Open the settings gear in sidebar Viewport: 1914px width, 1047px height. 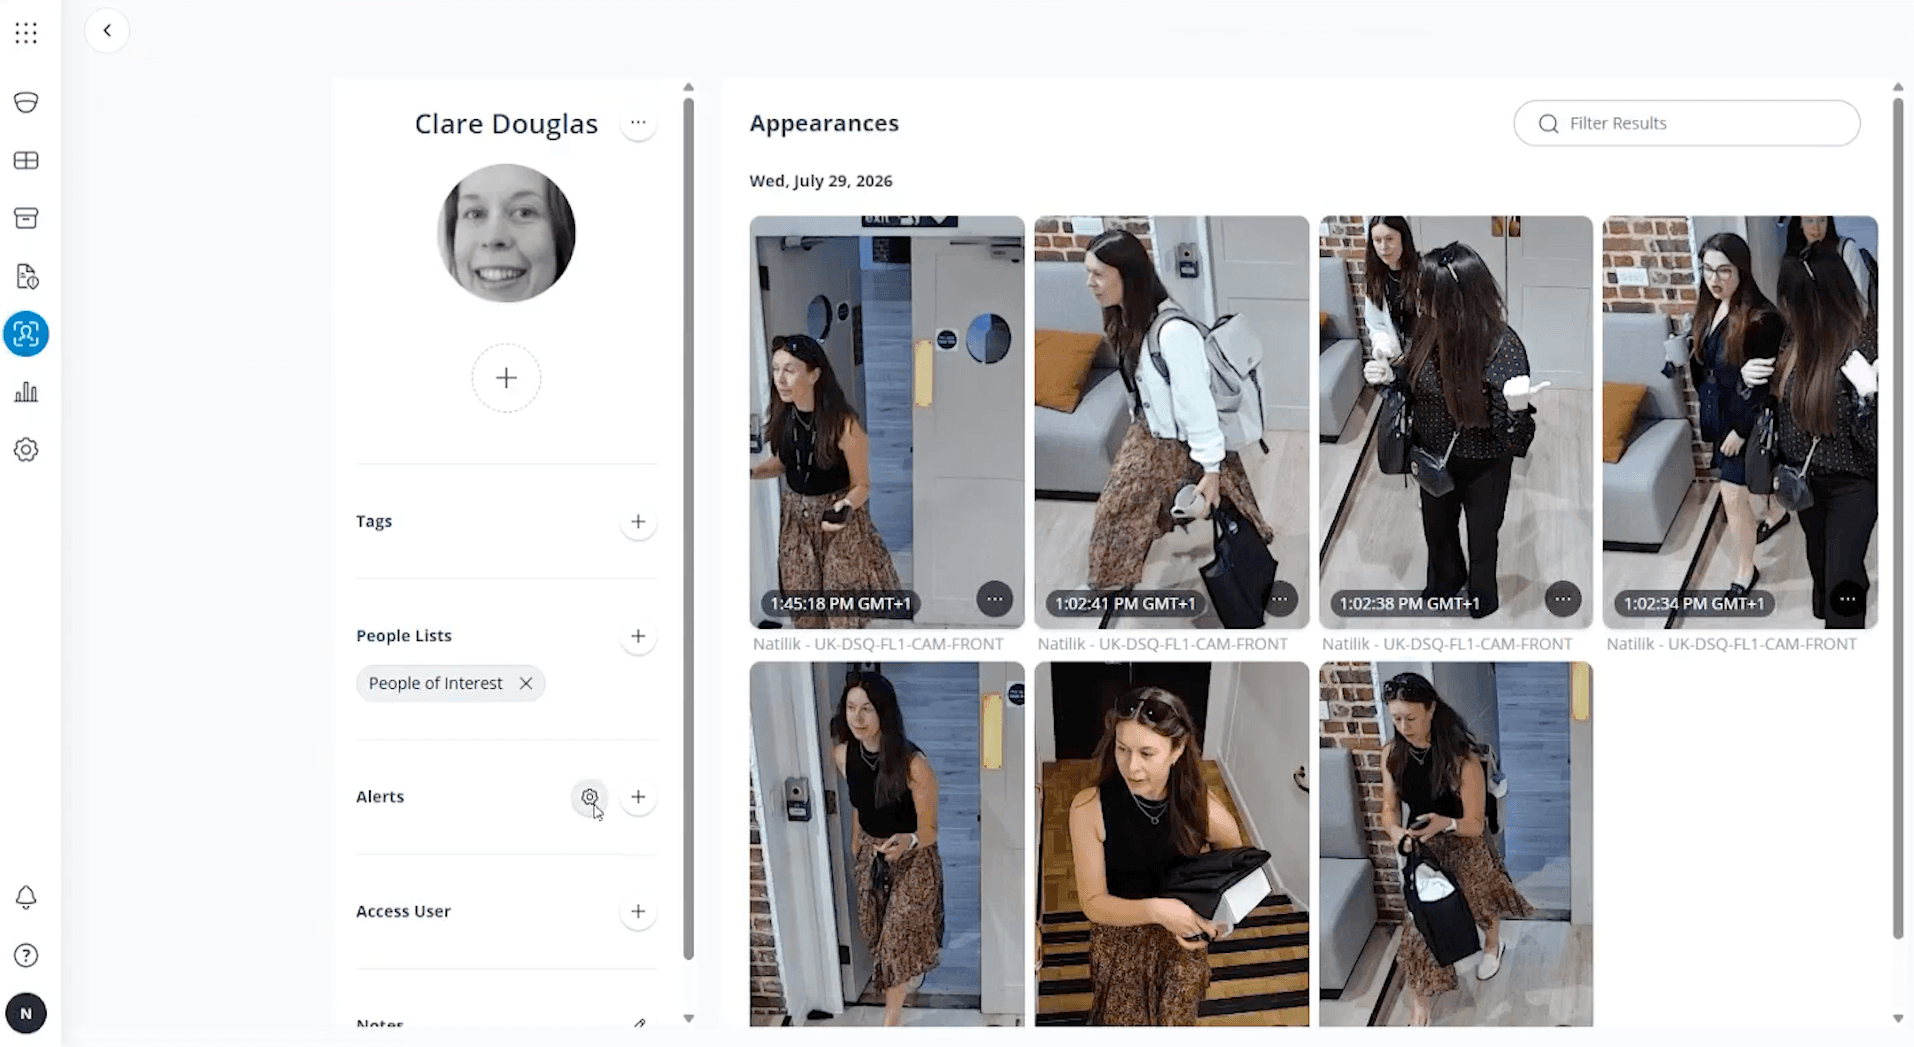[26, 450]
